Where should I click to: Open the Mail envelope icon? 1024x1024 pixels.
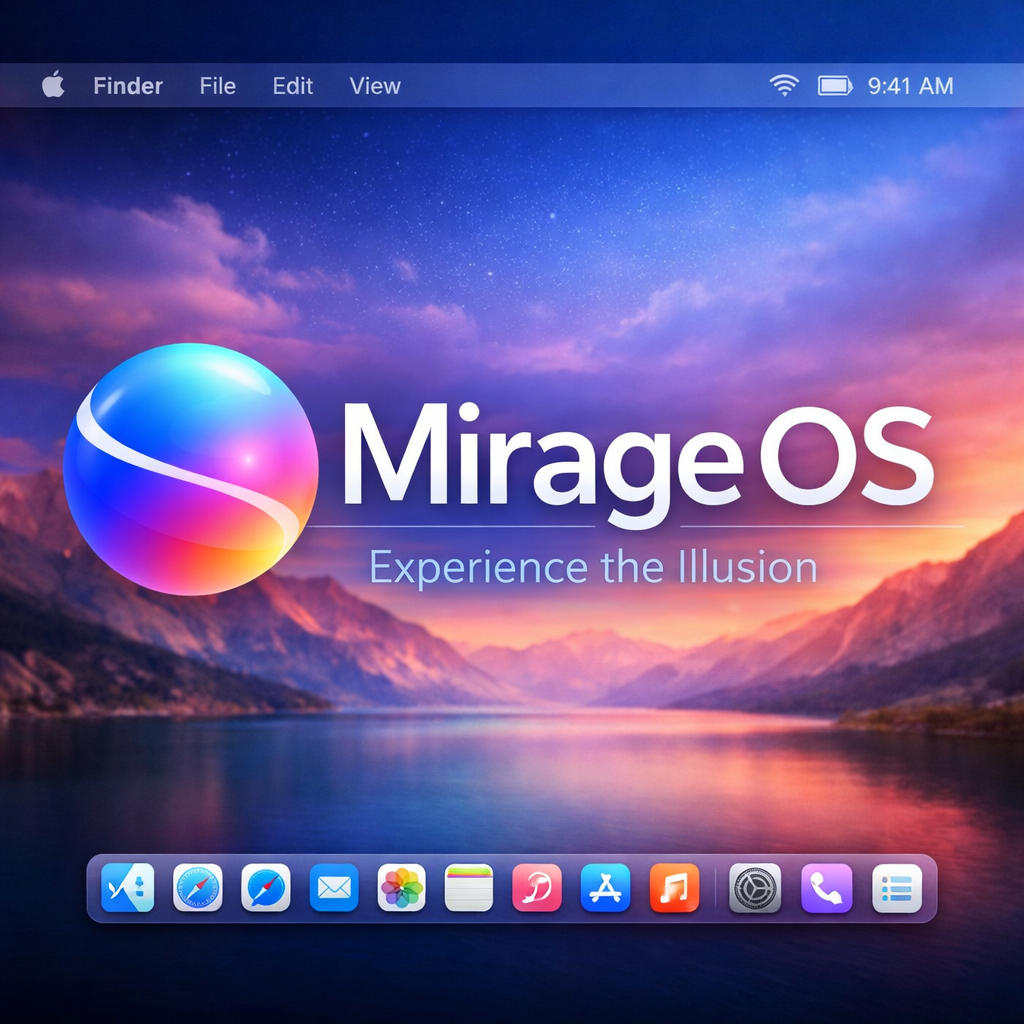334,887
